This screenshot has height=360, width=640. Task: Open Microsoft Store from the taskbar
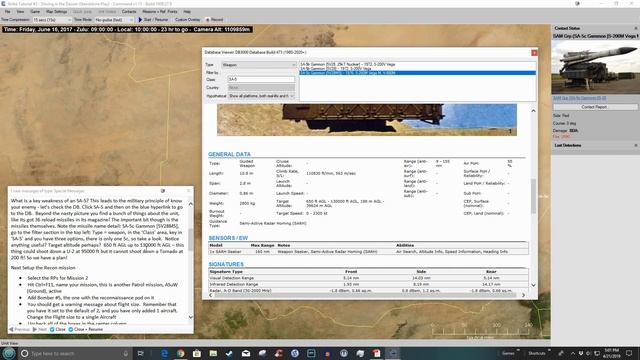click(x=197, y=353)
